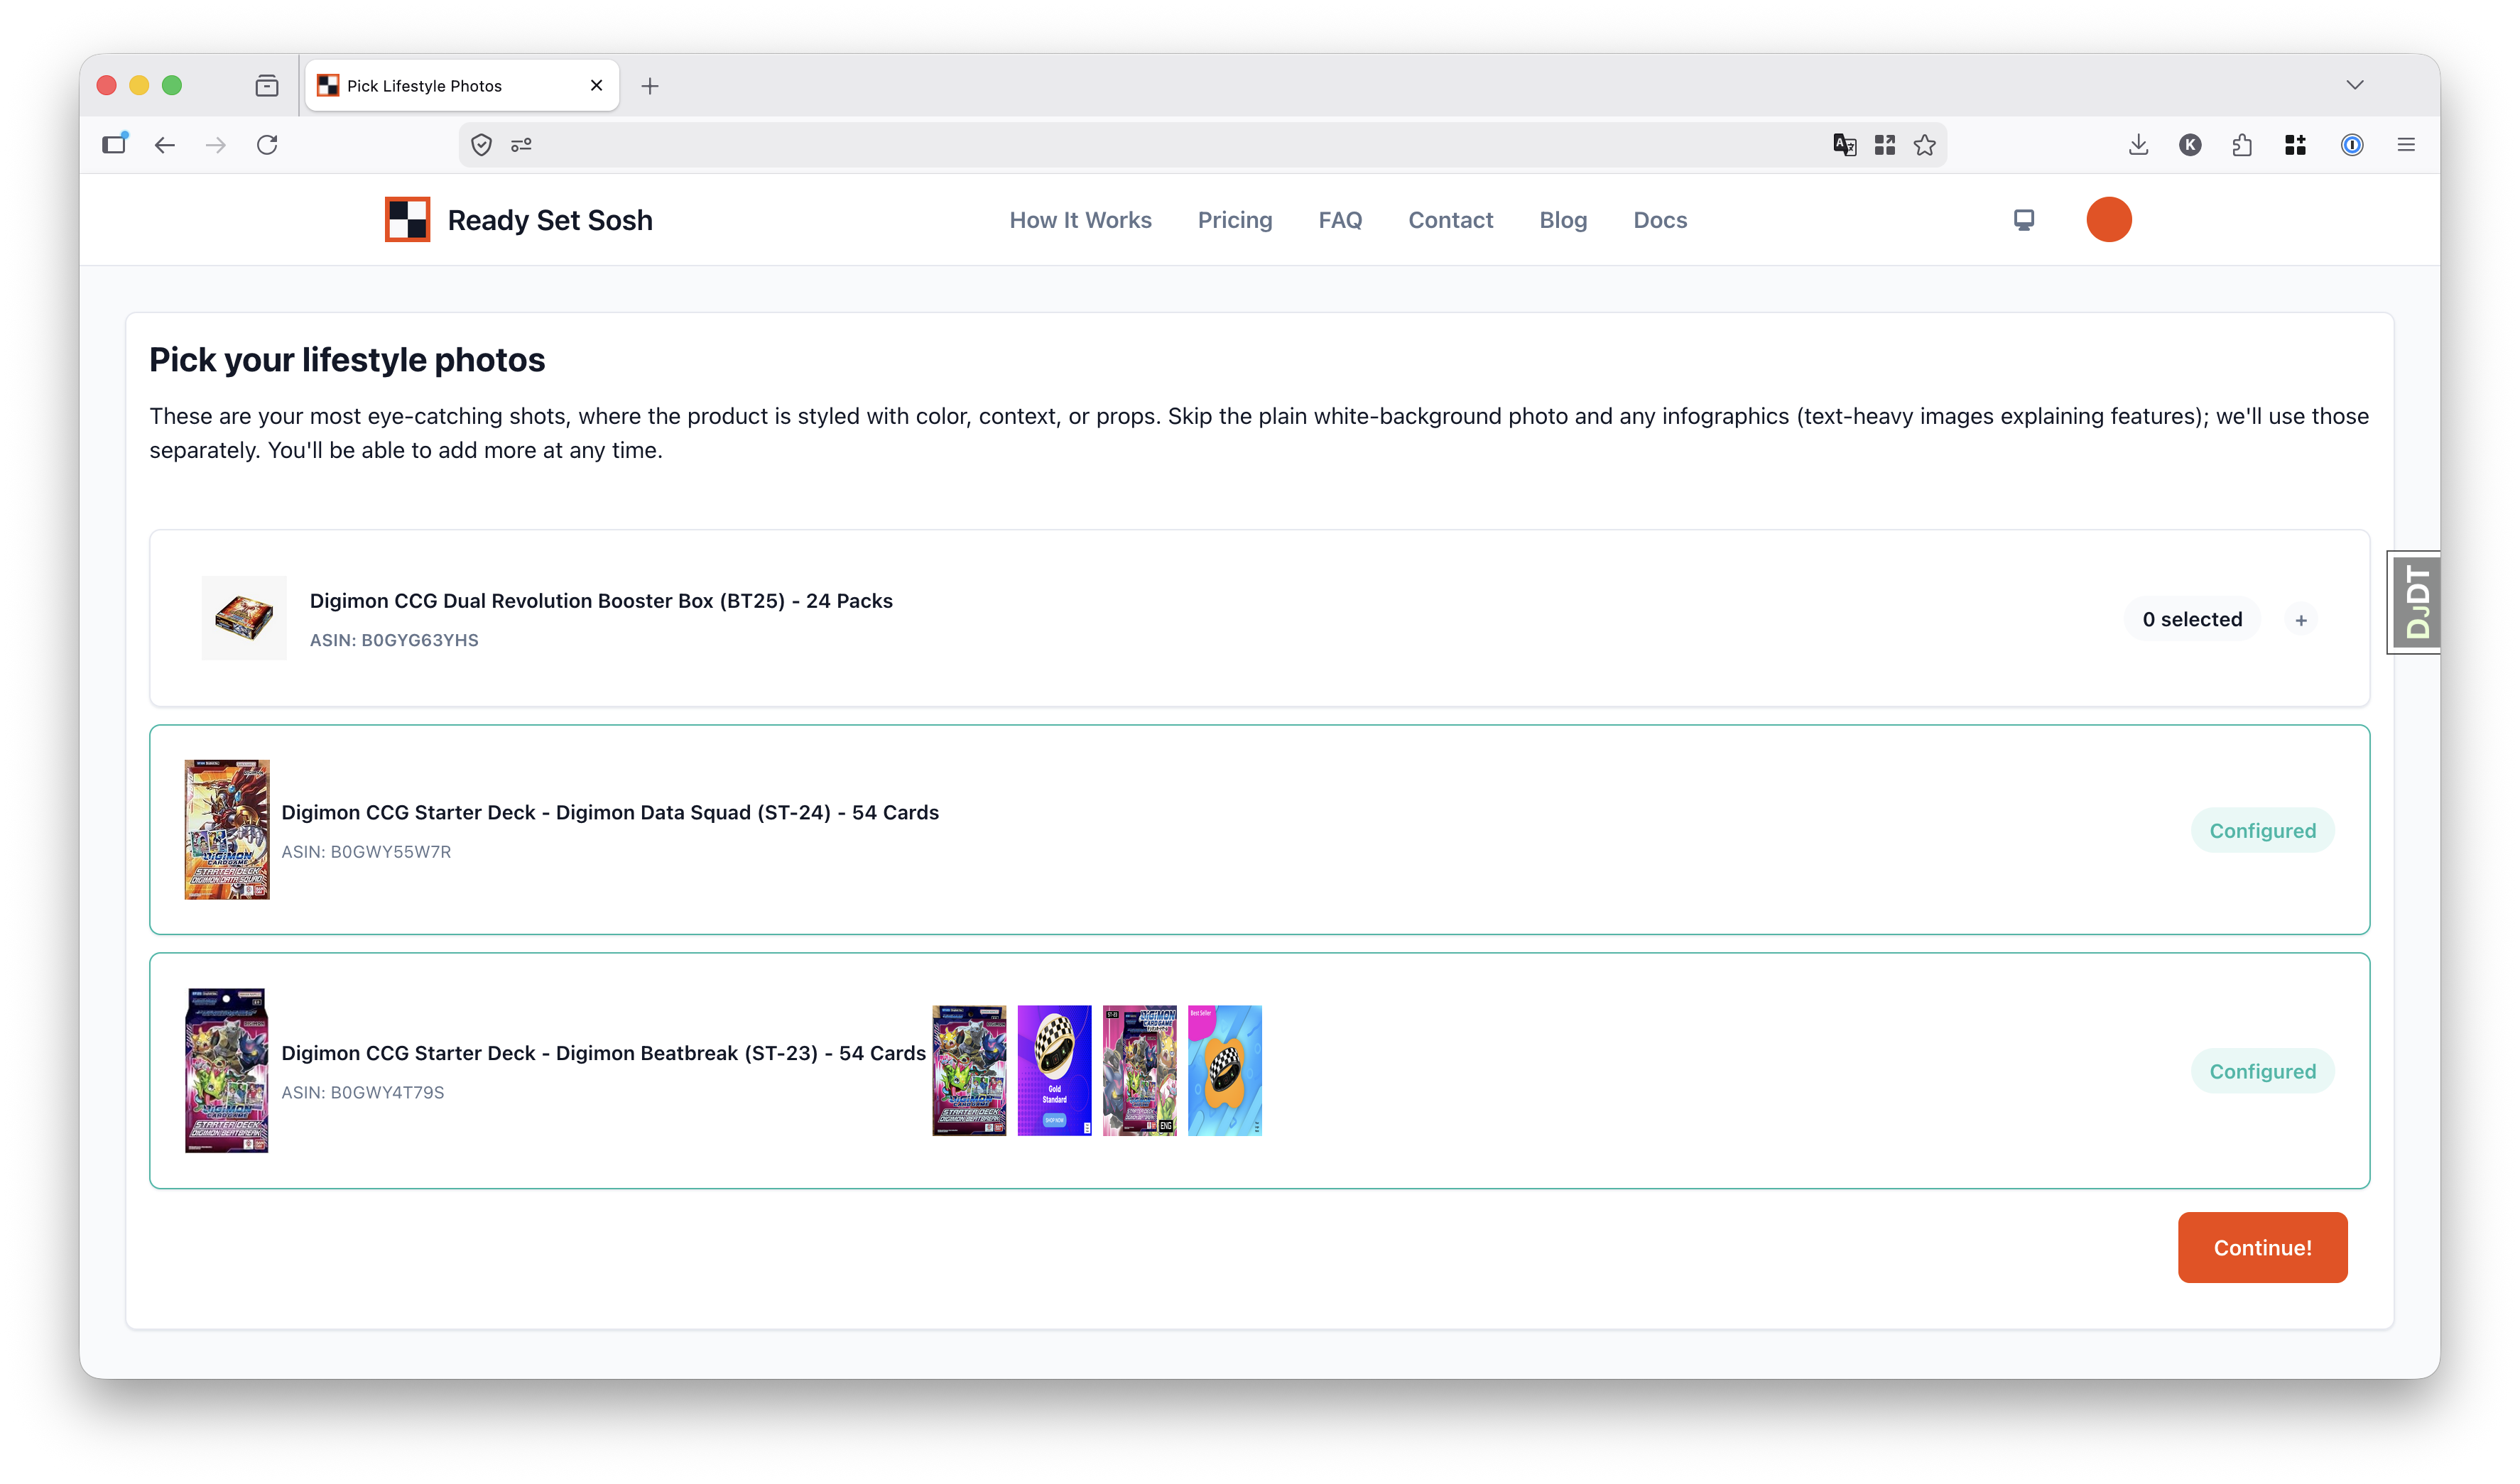
Task: Open the tab overview icon
Action: coord(267,86)
